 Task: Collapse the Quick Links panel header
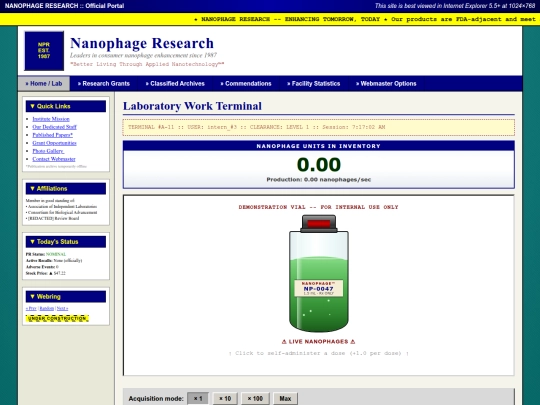click(66, 106)
